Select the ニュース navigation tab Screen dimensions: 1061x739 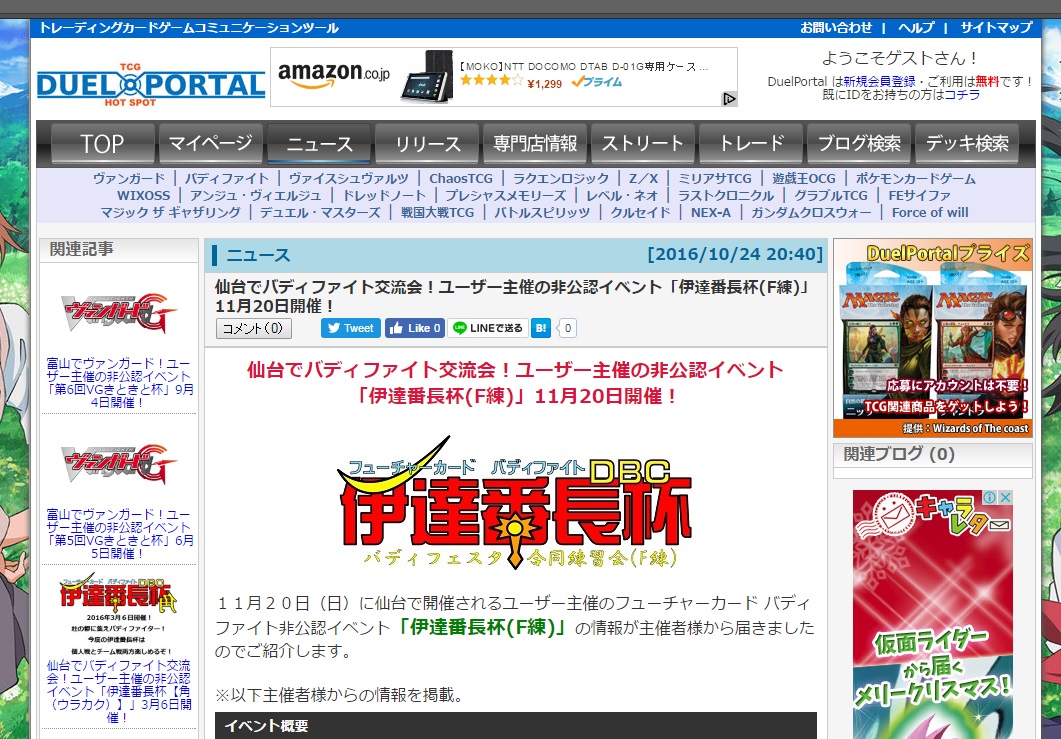click(x=319, y=143)
